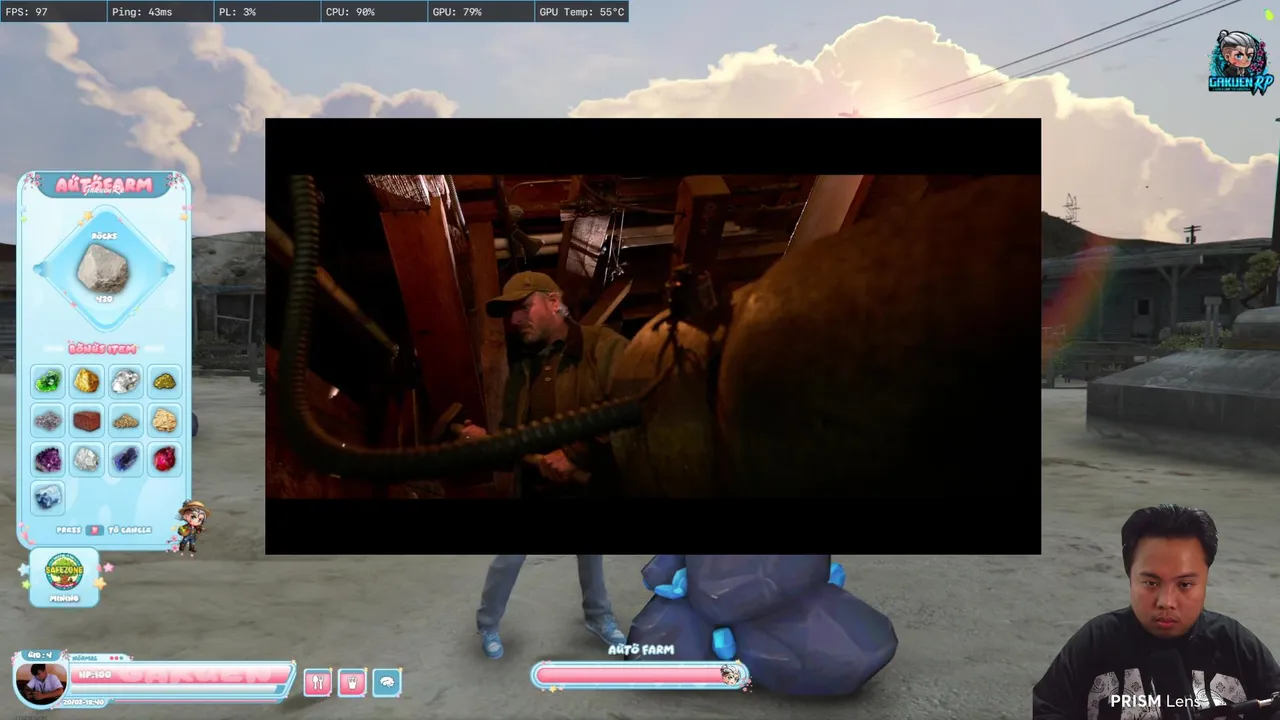Click the AutoFarm panel title

(104, 185)
